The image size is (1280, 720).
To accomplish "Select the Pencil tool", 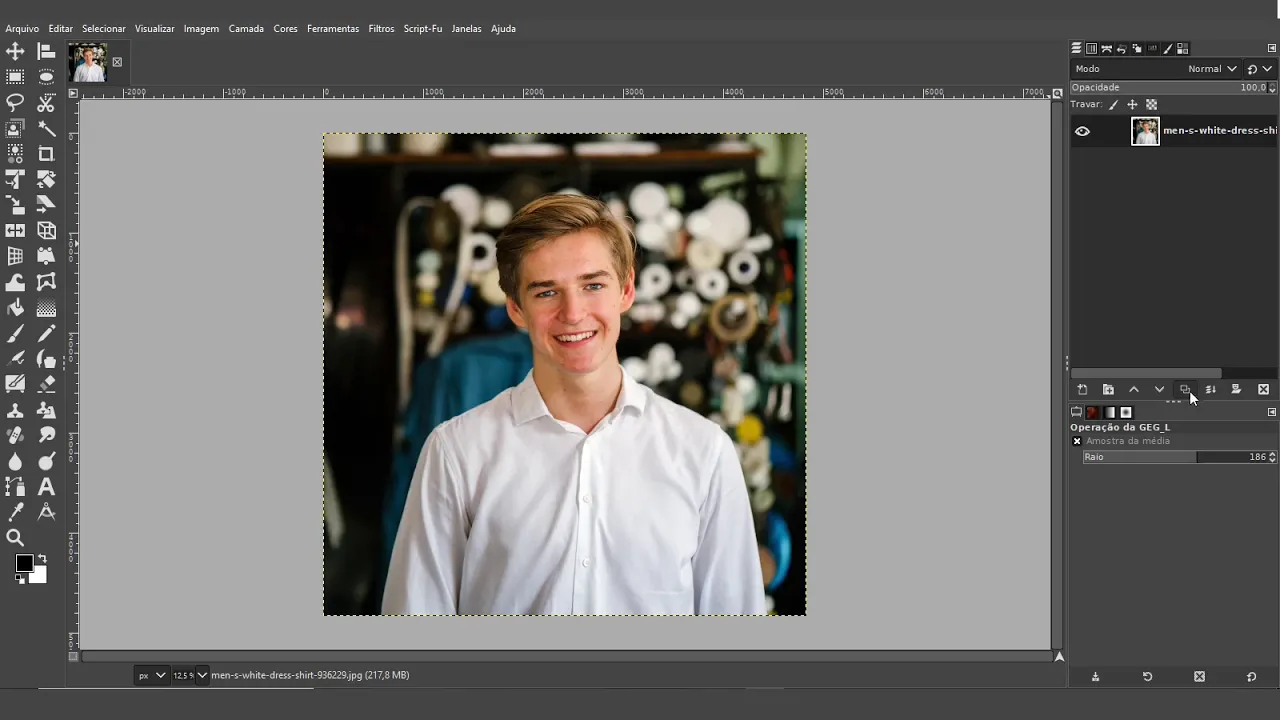I will 46,334.
